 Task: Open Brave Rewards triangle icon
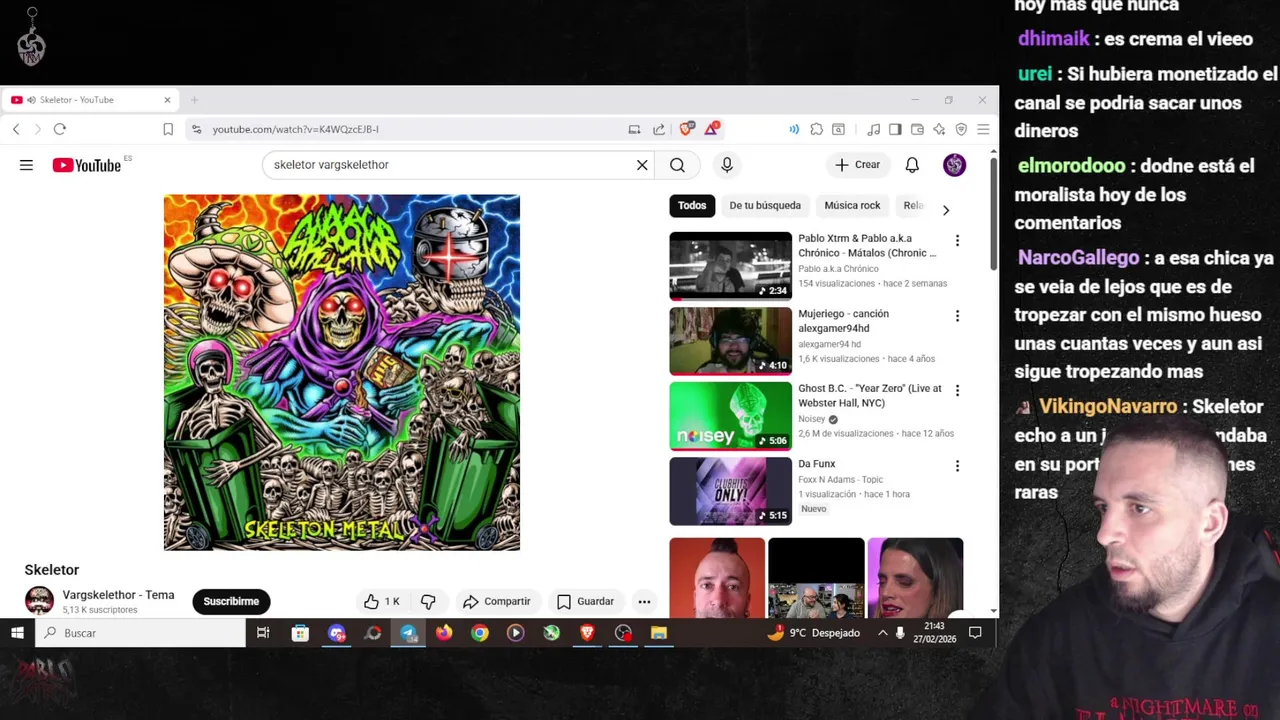[x=712, y=129]
